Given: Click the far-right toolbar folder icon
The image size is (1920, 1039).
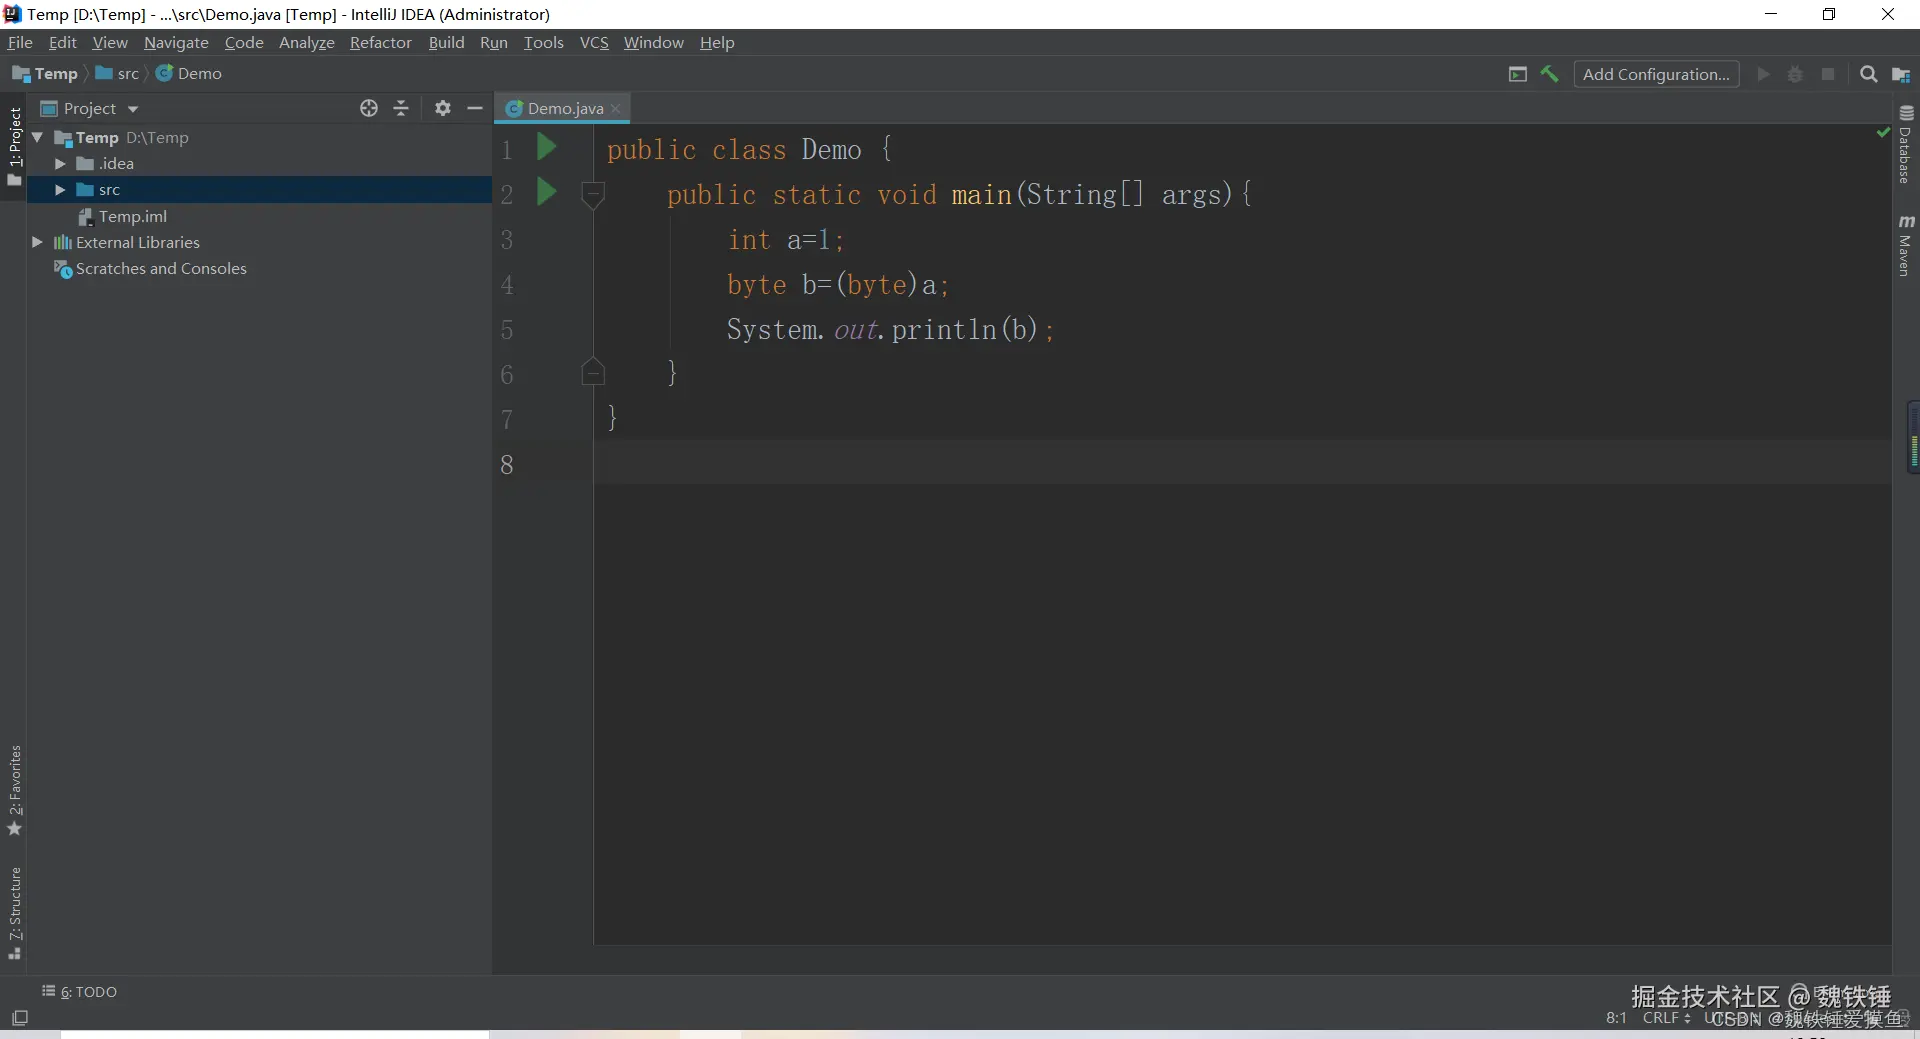Looking at the screenshot, I should pyautogui.click(x=1901, y=74).
